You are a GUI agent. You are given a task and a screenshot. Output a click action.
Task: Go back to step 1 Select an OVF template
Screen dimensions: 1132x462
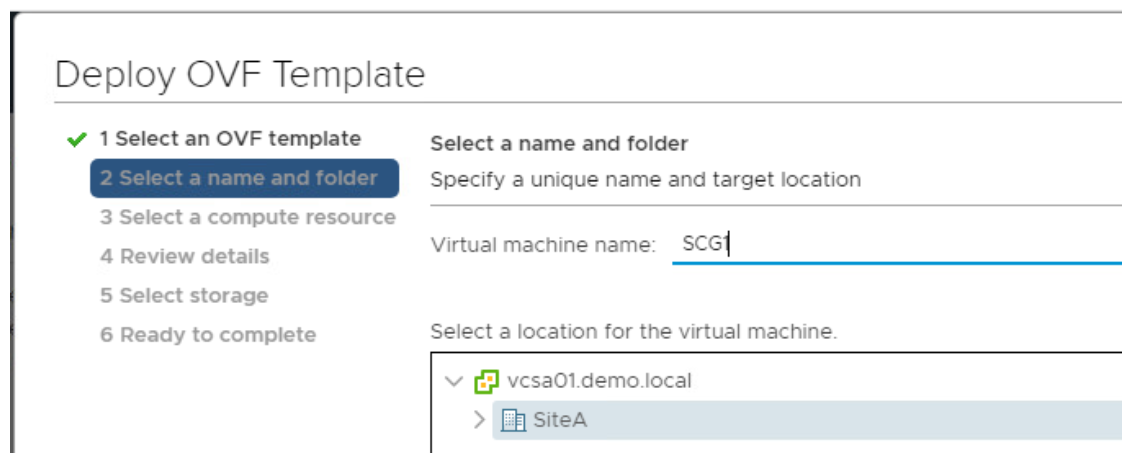[x=229, y=139]
